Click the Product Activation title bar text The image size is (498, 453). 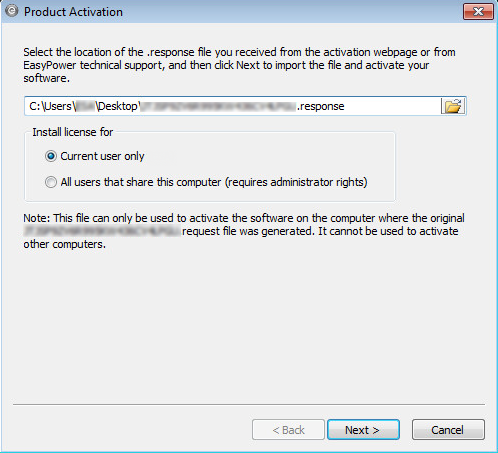(x=73, y=12)
